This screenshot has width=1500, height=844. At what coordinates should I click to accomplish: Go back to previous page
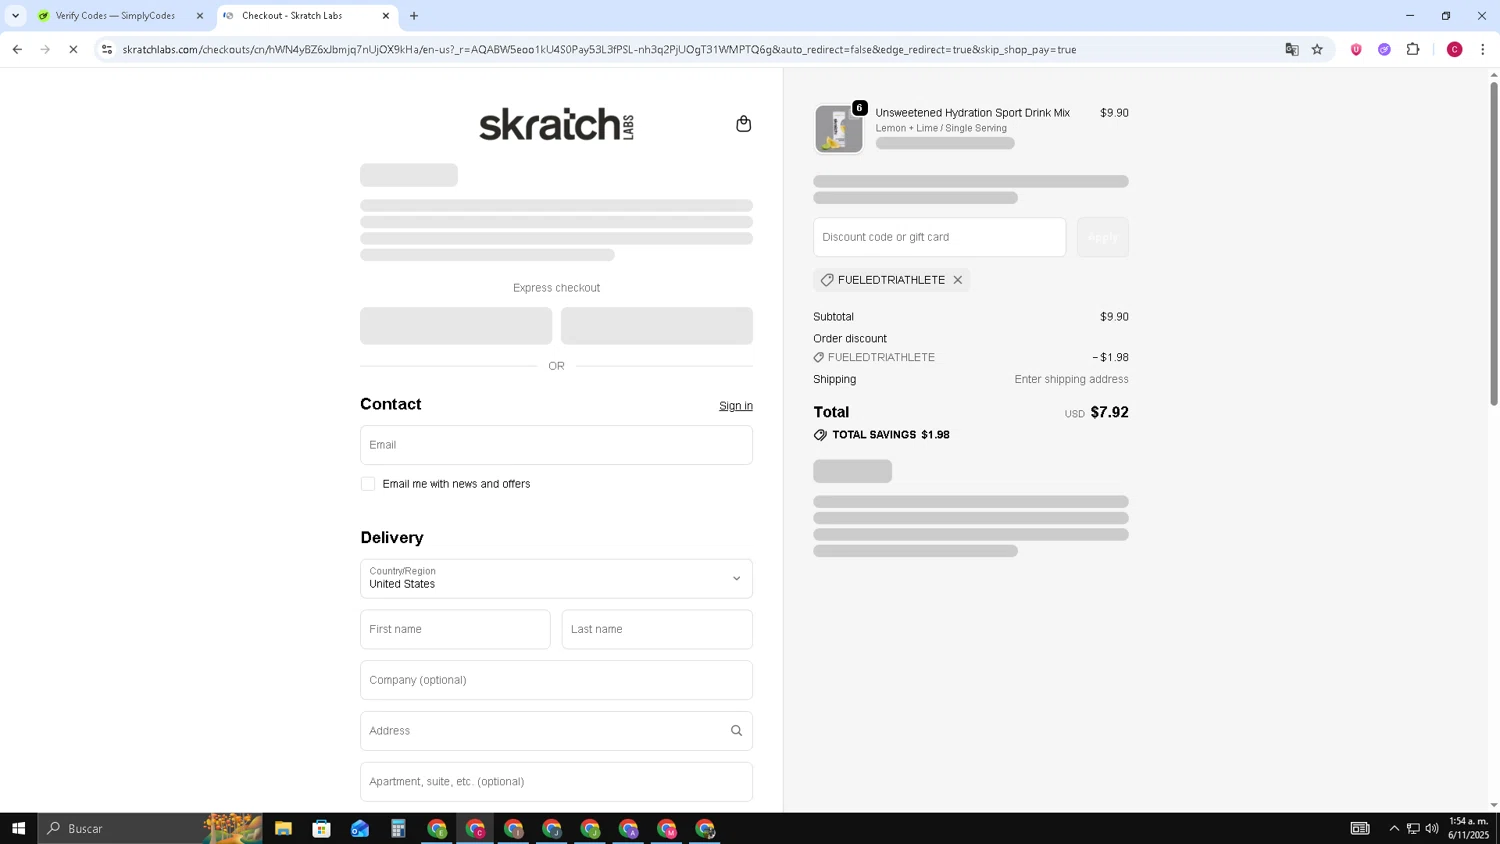tap(17, 49)
